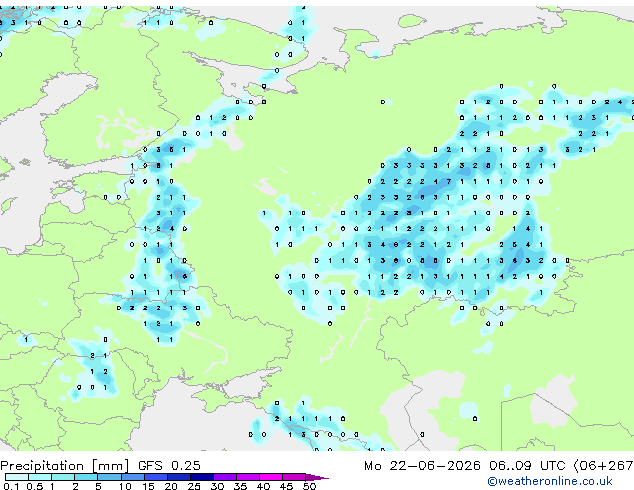Viewport: 634px width, 490px height.
Task: Click the 35–40 mm legend color box
Action: (x=248, y=477)
